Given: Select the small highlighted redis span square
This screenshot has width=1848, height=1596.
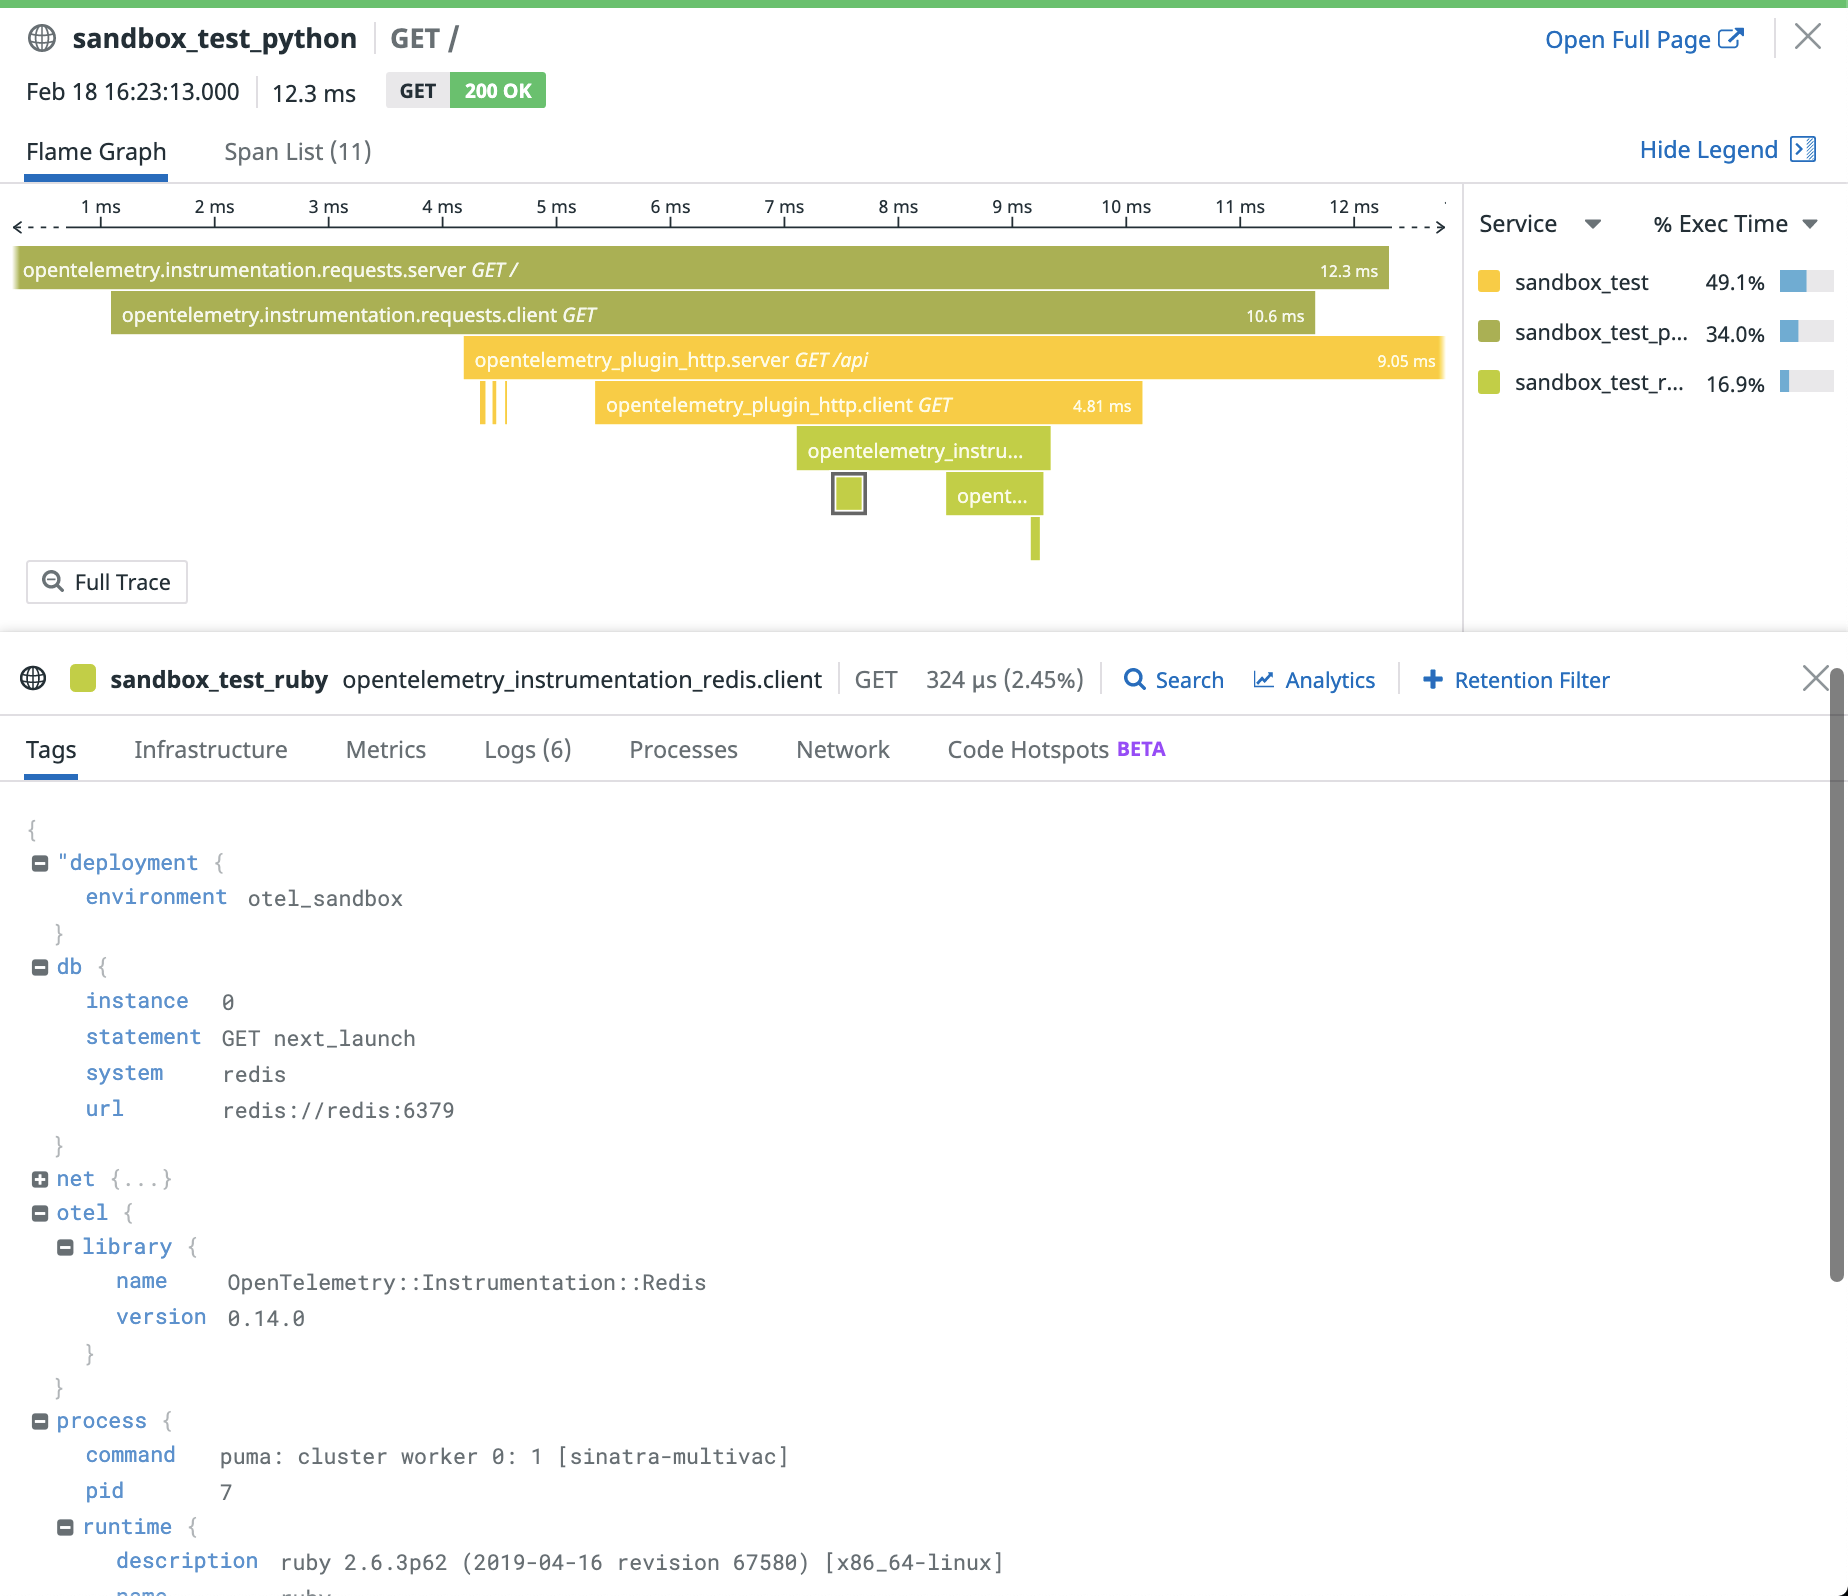Looking at the screenshot, I should [849, 494].
